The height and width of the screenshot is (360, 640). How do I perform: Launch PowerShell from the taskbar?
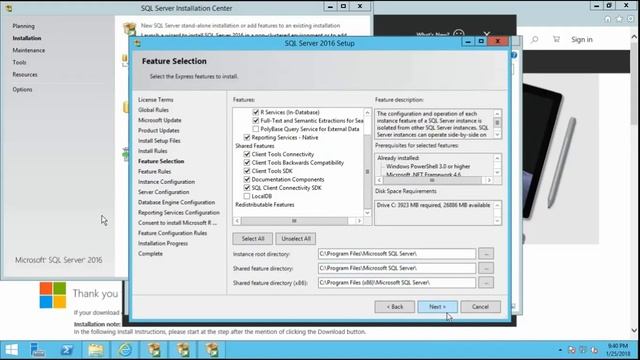pyautogui.click(x=67, y=350)
